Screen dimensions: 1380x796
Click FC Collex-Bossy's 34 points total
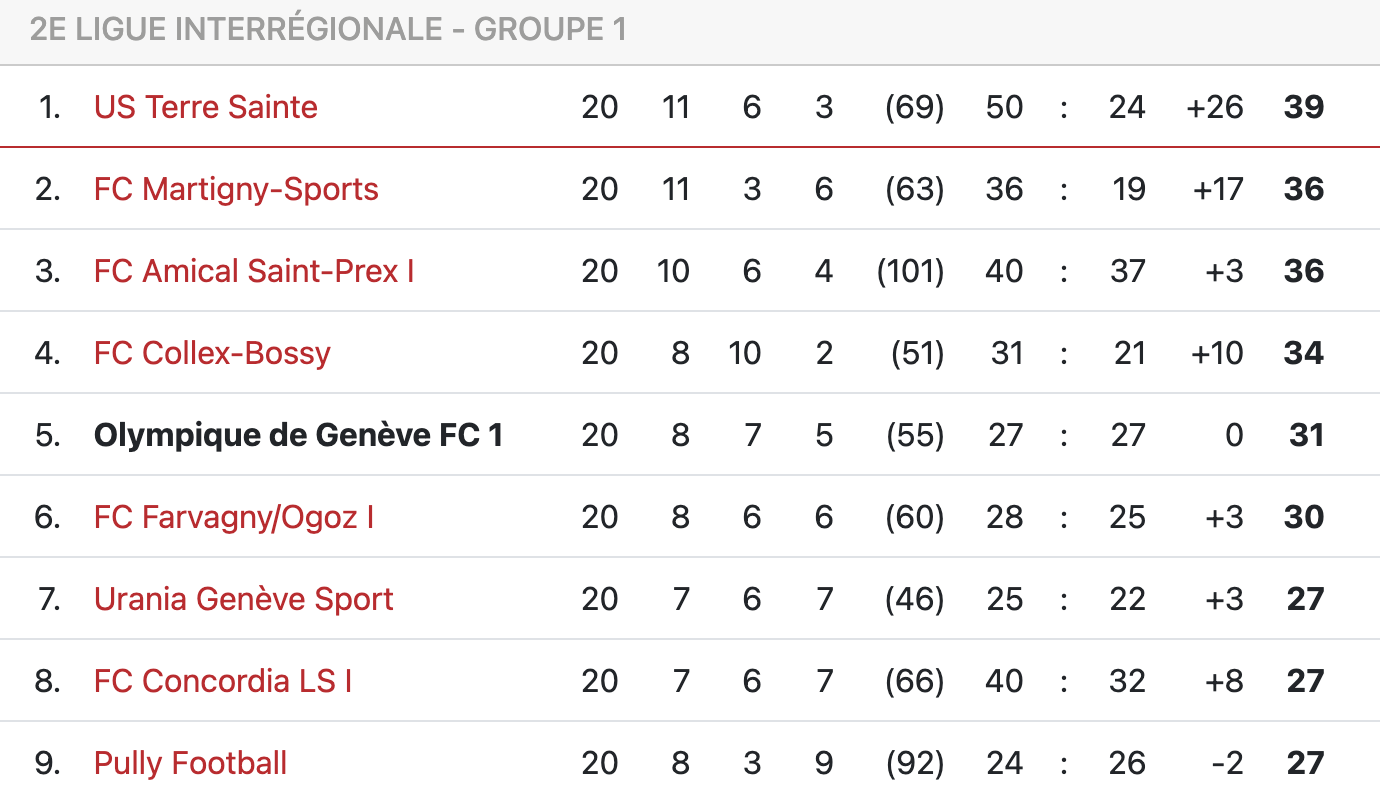click(x=1304, y=353)
